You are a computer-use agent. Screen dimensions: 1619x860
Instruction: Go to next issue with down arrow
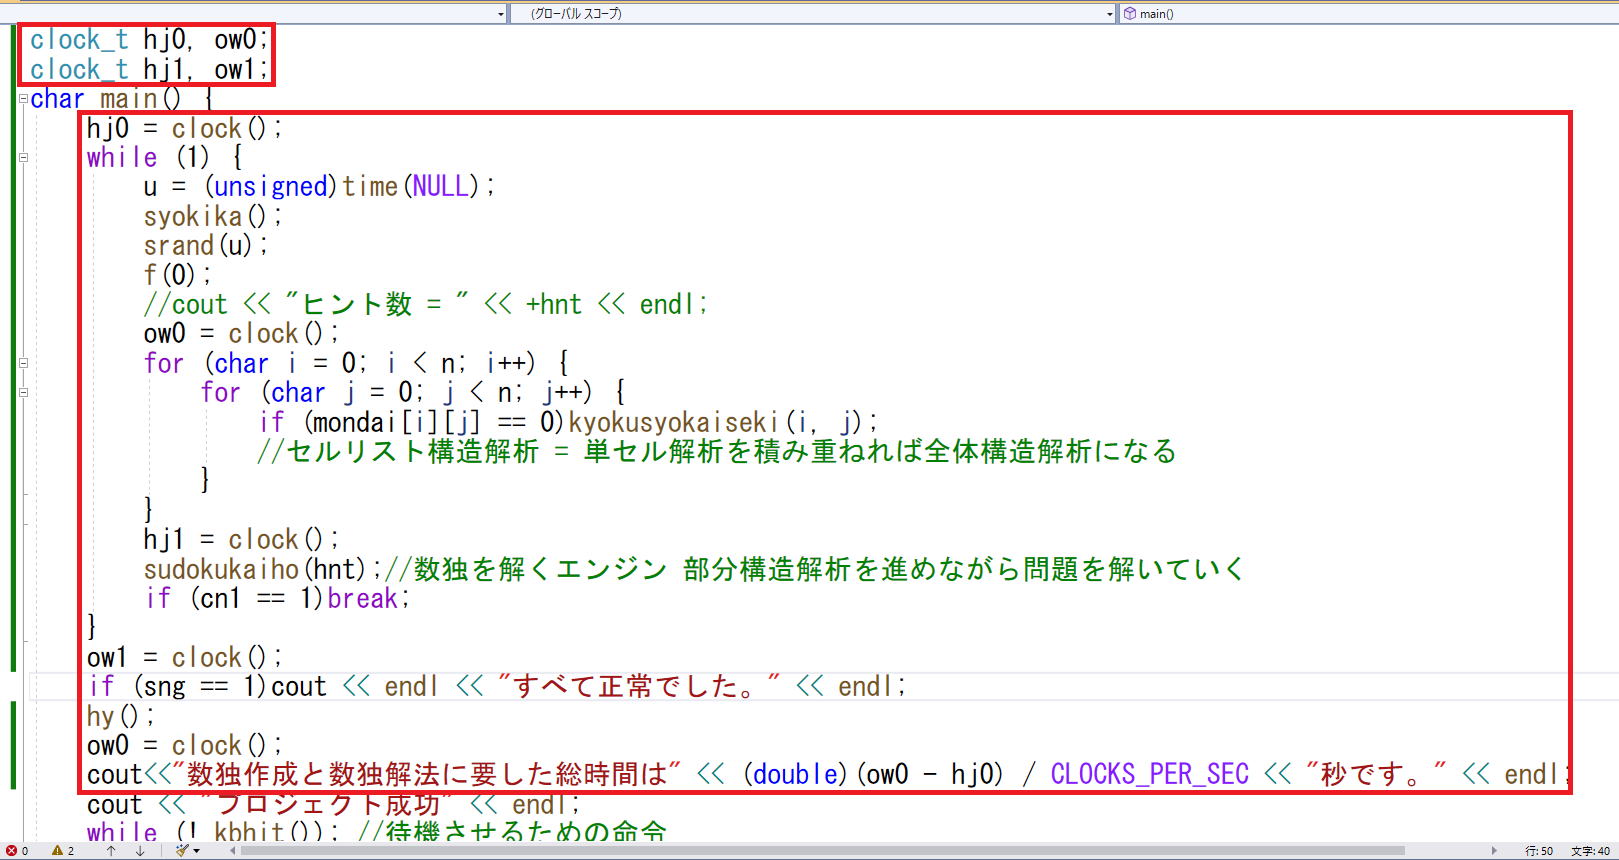(140, 851)
